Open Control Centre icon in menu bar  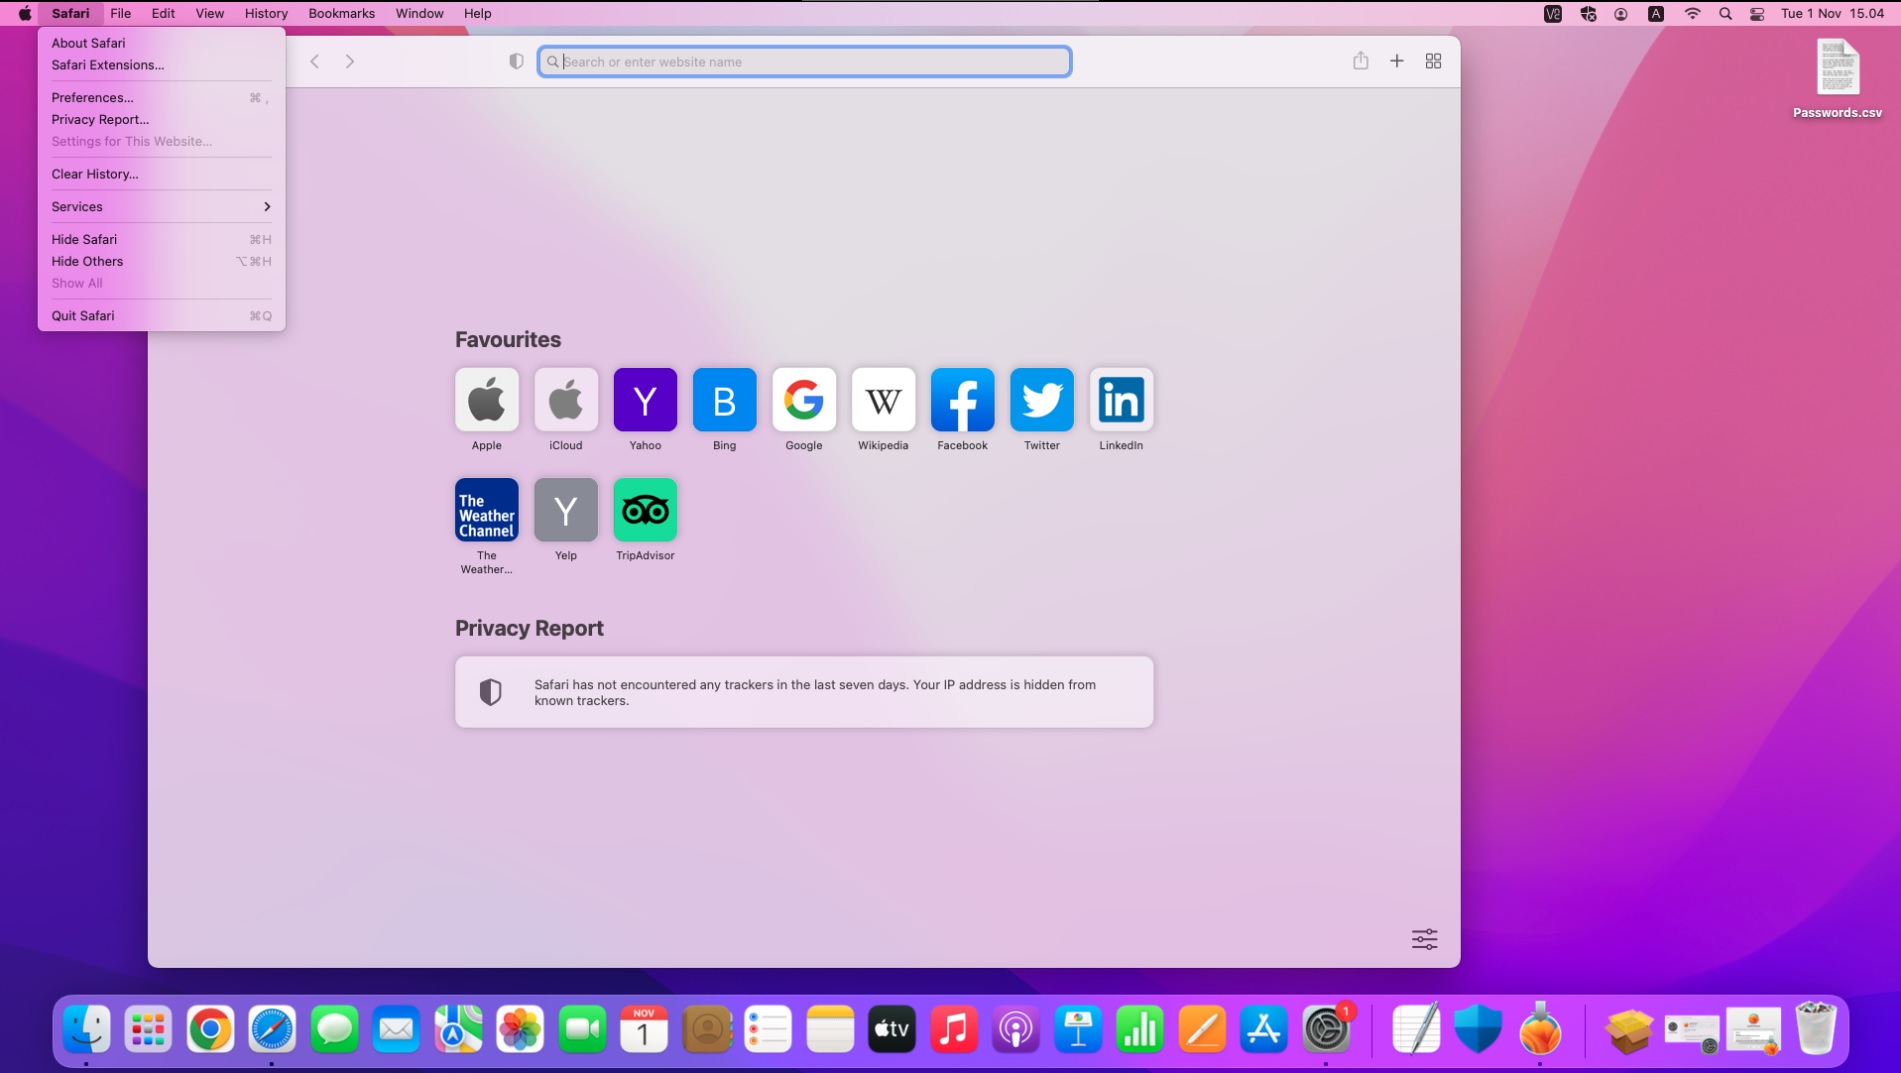click(x=1757, y=13)
